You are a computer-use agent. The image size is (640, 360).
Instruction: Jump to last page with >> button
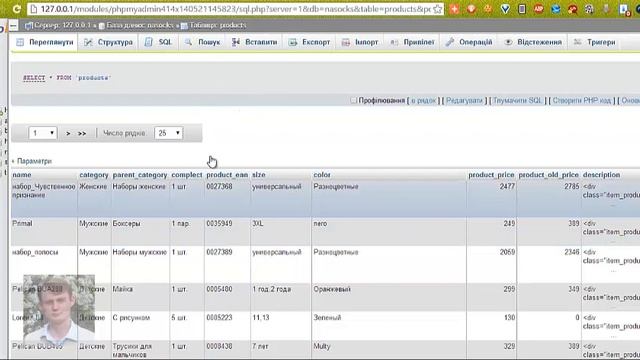82,133
